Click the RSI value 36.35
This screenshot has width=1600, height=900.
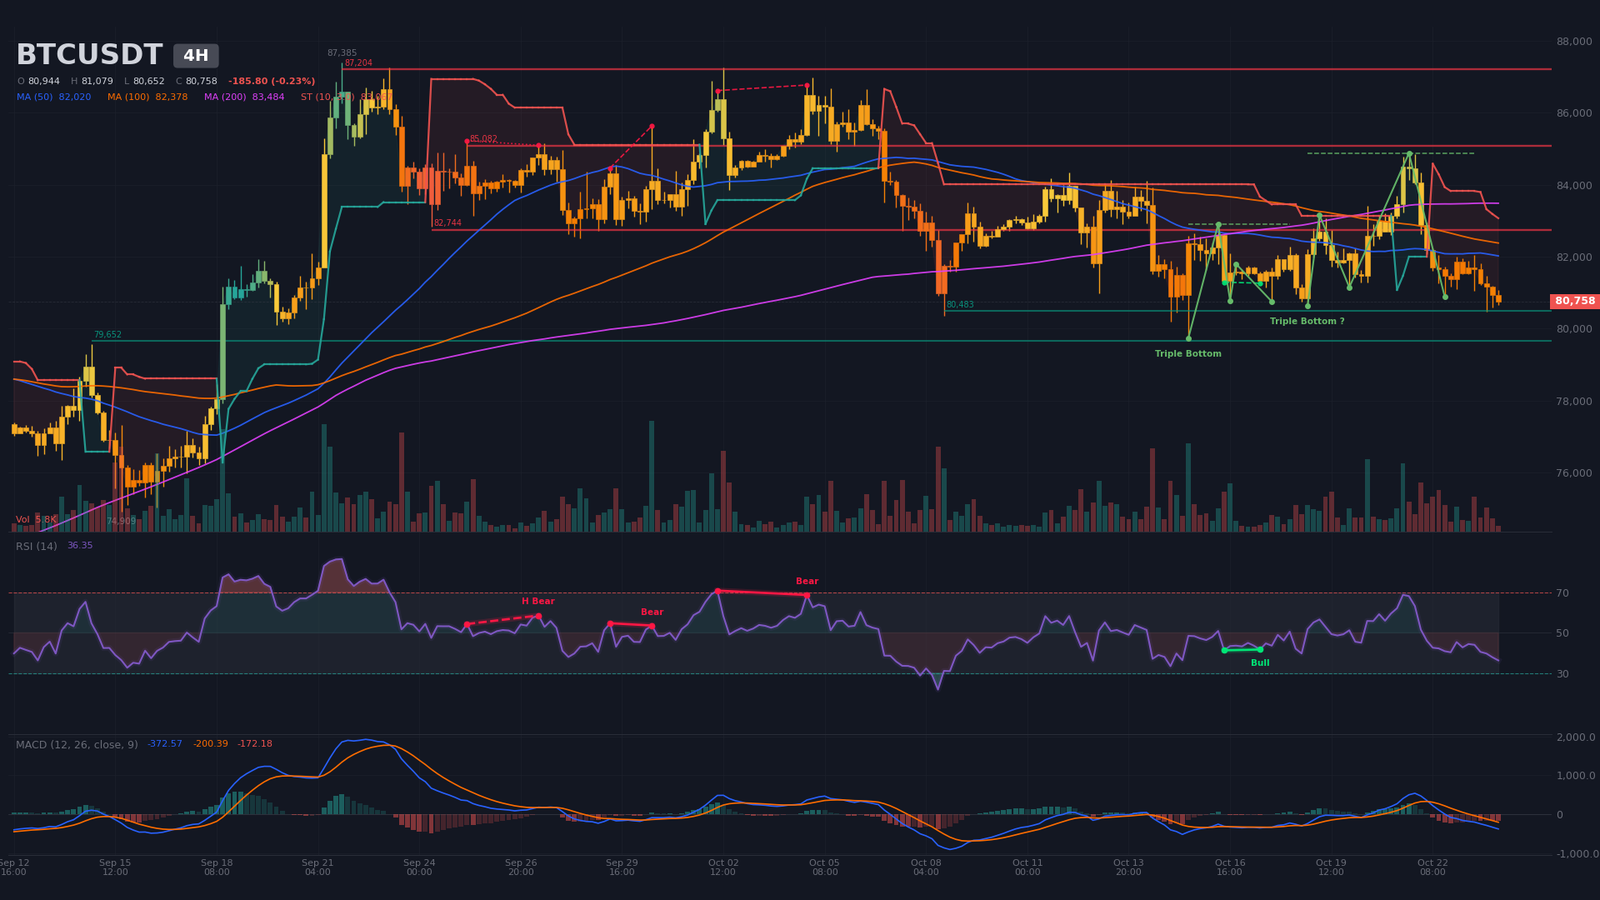[80, 546]
